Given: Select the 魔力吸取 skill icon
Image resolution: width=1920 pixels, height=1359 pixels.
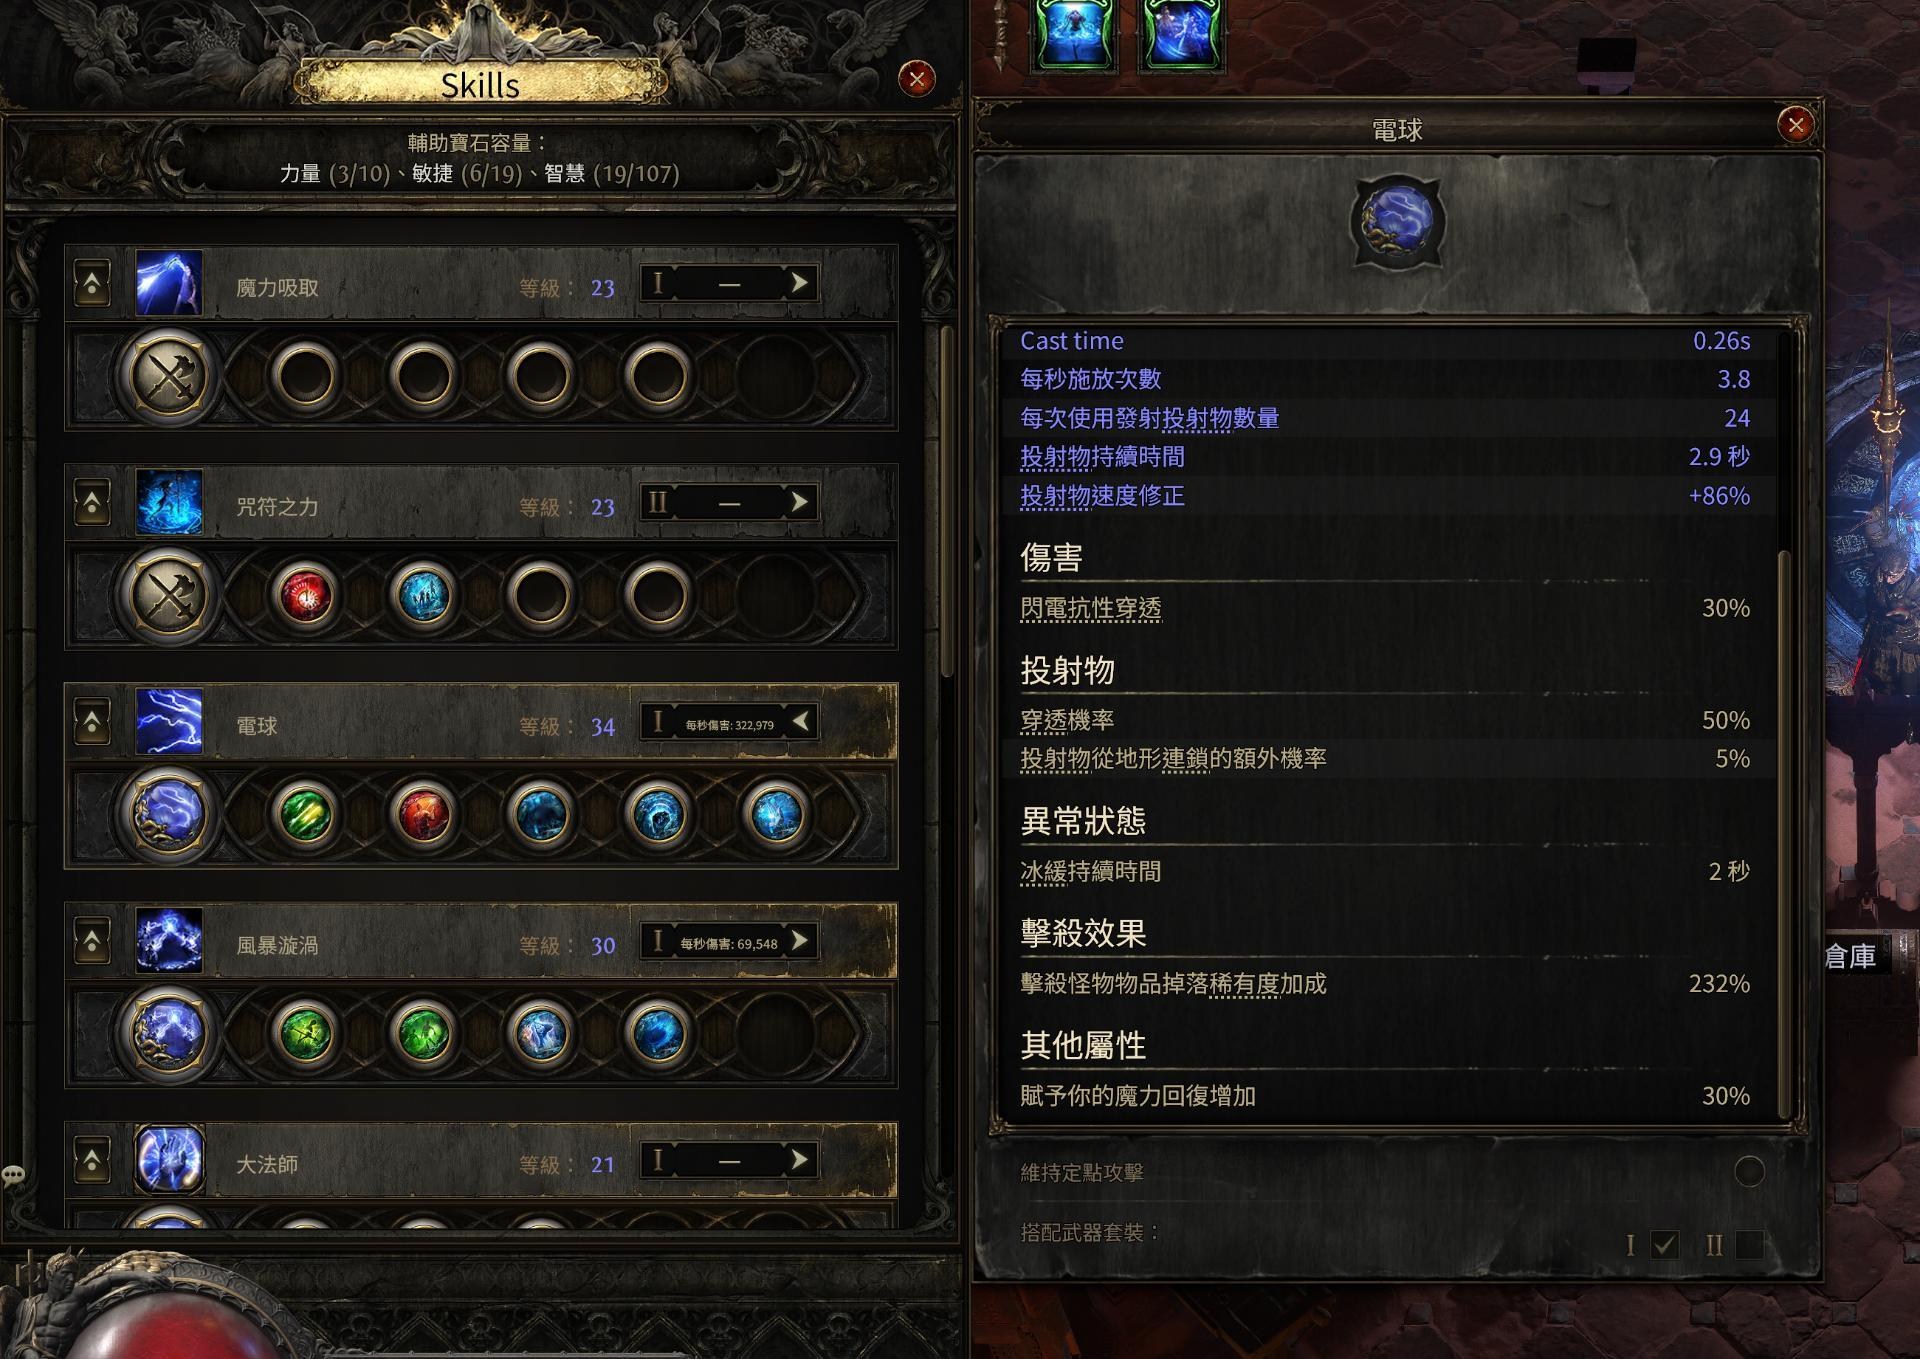Looking at the screenshot, I should (x=169, y=284).
